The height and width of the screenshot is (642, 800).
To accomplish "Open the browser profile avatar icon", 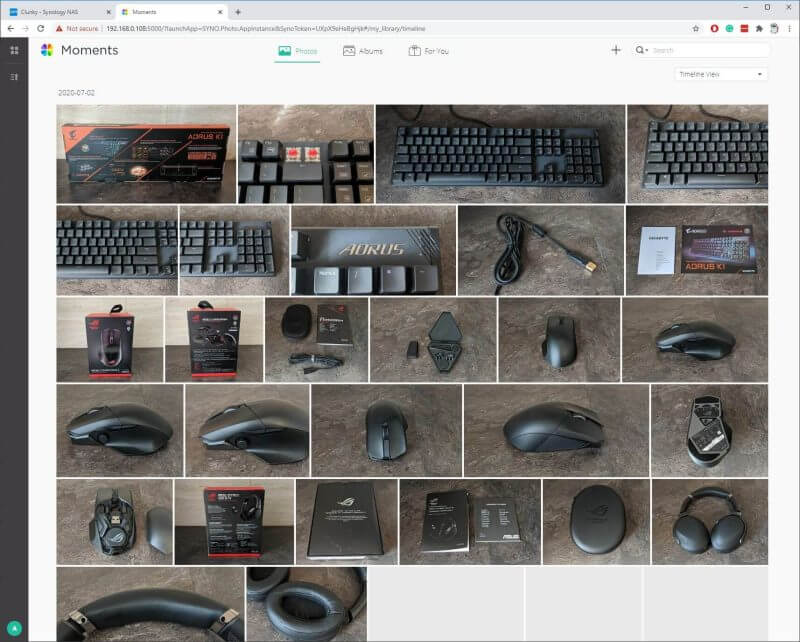I will 774,29.
